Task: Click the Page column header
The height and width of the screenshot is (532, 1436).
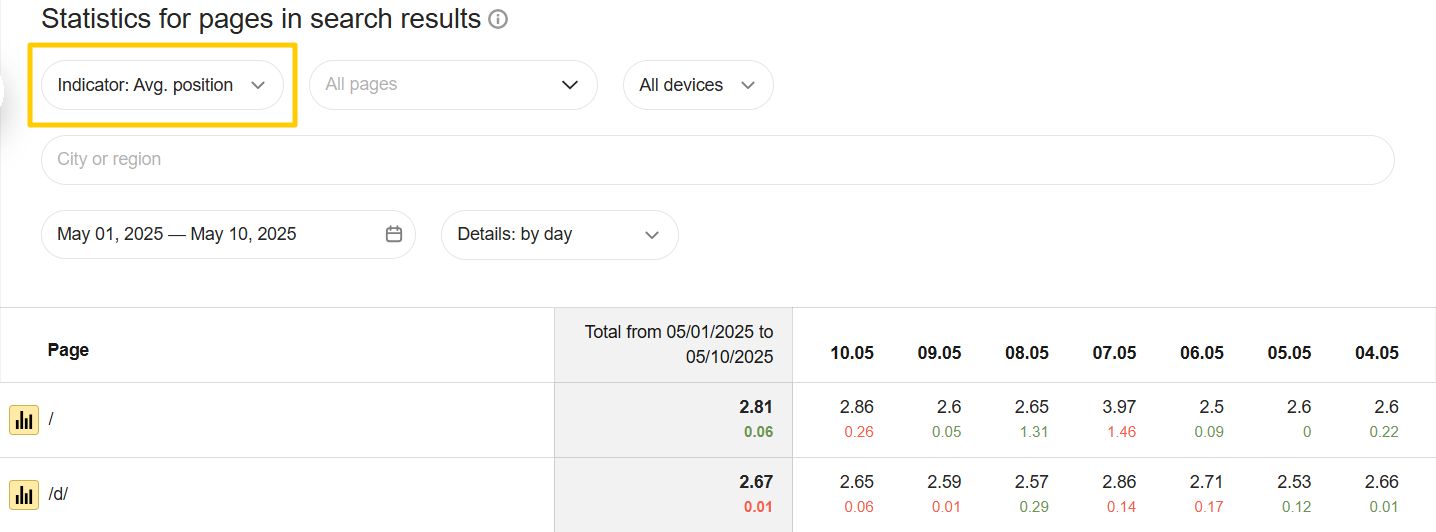Action: tap(68, 350)
